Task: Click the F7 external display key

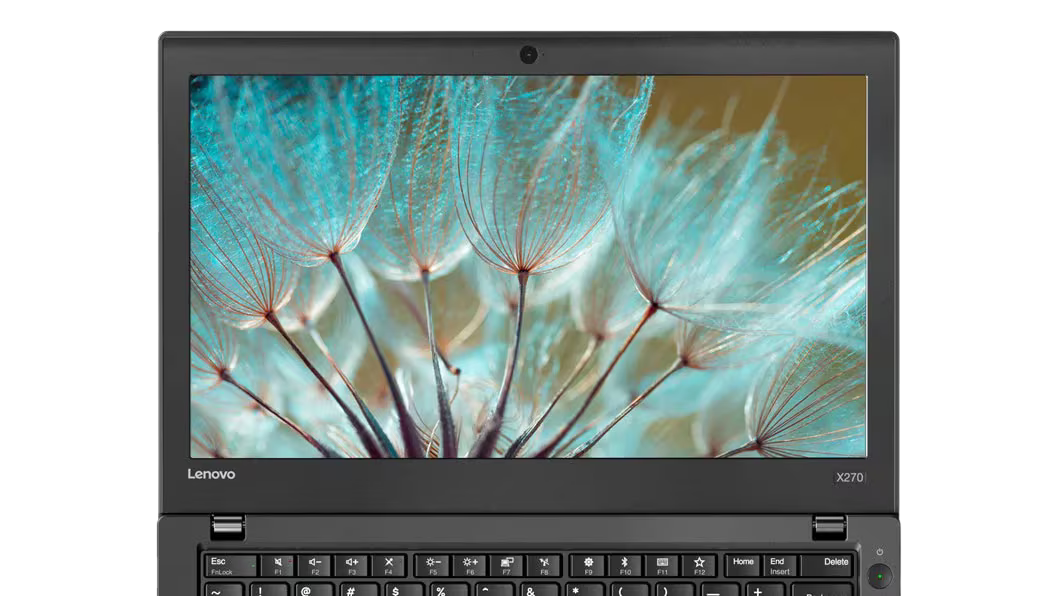Action: (x=506, y=566)
